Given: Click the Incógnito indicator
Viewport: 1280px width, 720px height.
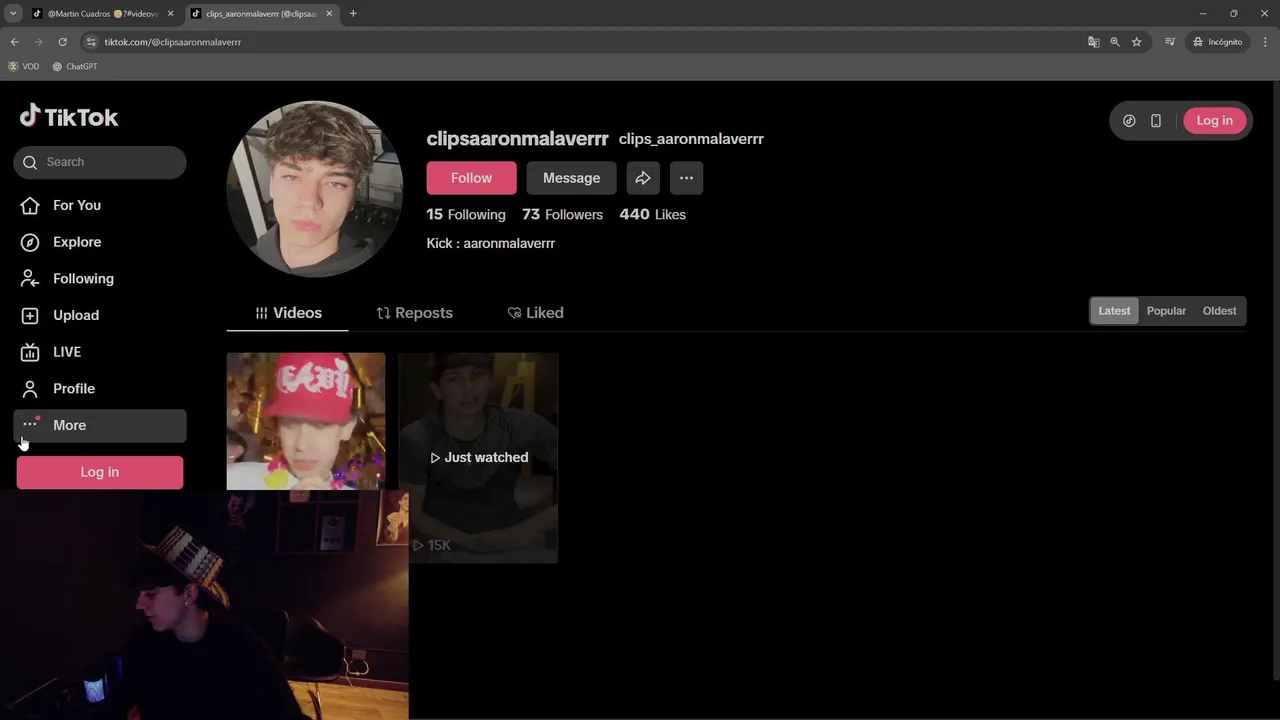Looking at the screenshot, I should (x=1217, y=42).
